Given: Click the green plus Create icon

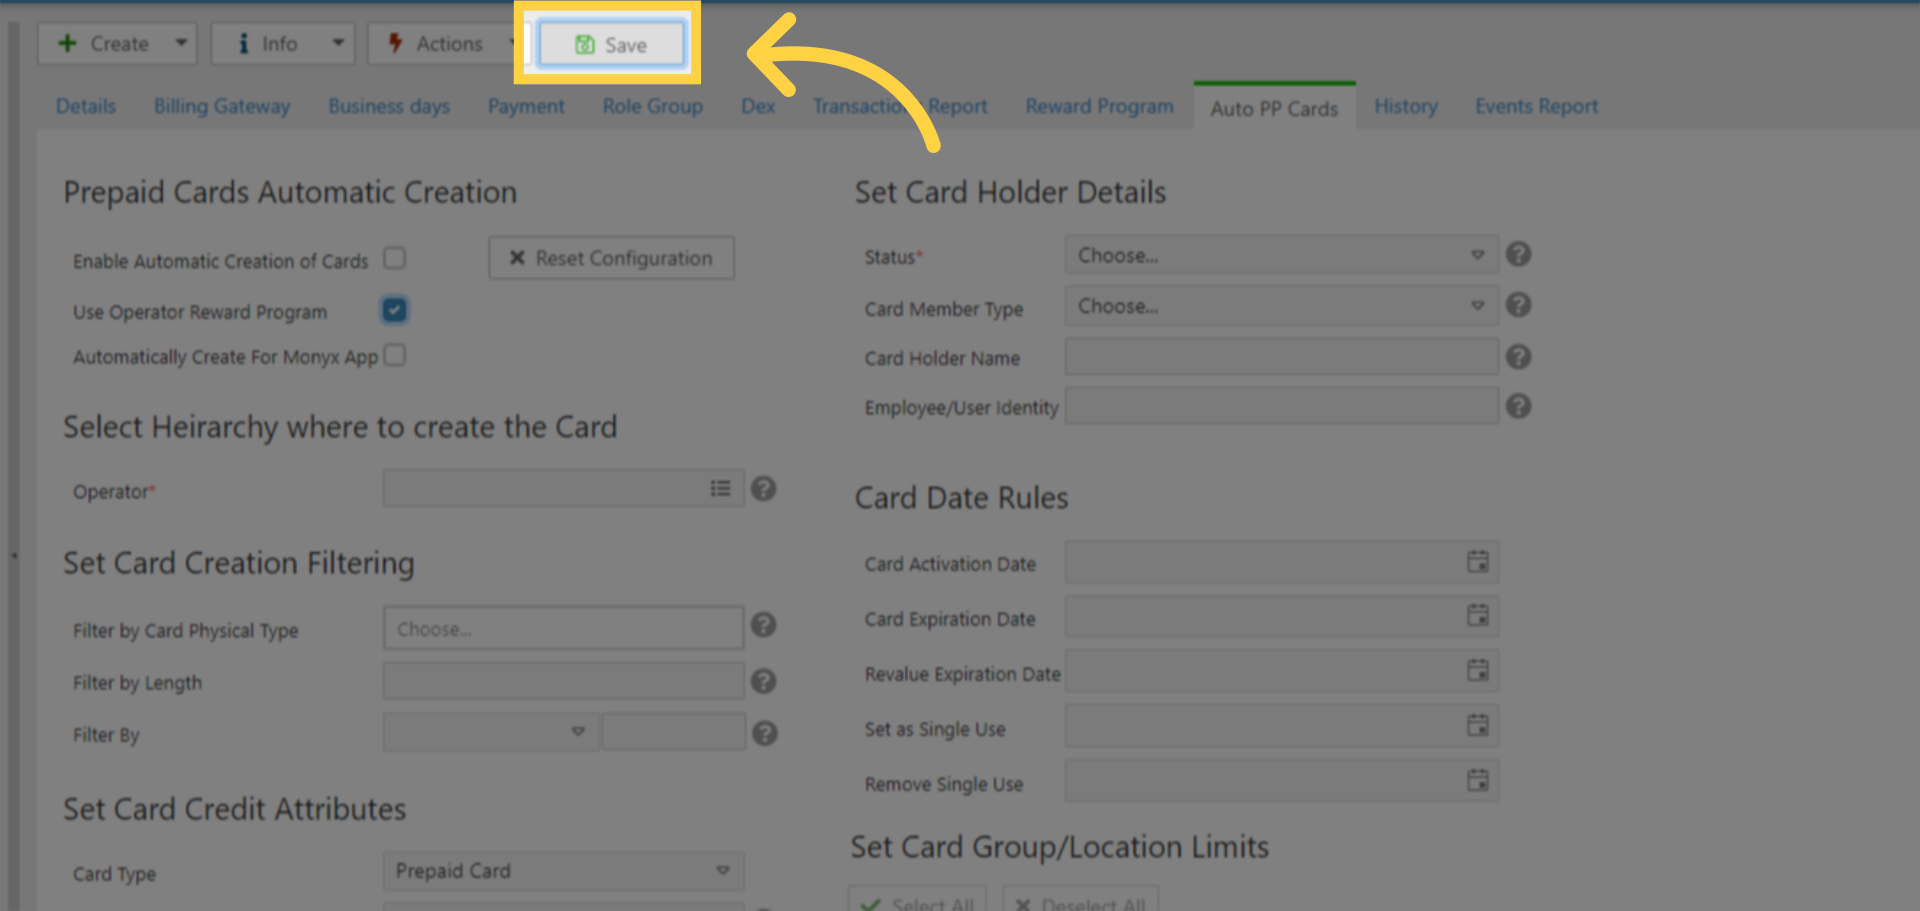Looking at the screenshot, I should (67, 43).
